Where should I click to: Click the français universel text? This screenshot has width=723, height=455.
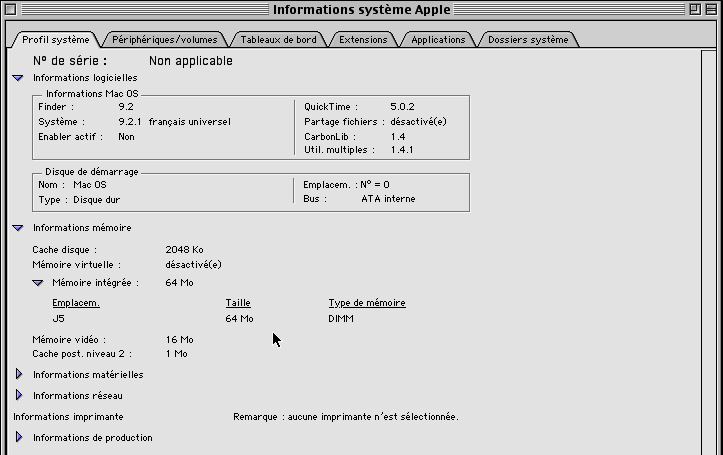click(190, 122)
